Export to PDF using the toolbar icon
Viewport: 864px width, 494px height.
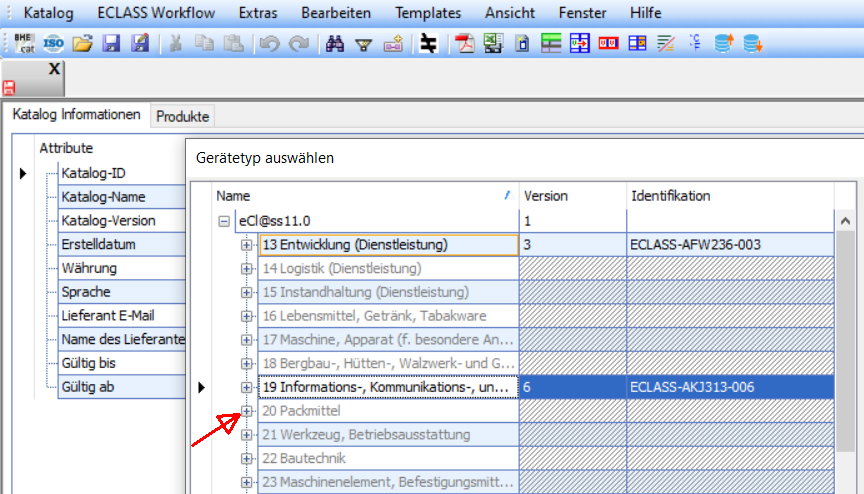click(x=464, y=43)
